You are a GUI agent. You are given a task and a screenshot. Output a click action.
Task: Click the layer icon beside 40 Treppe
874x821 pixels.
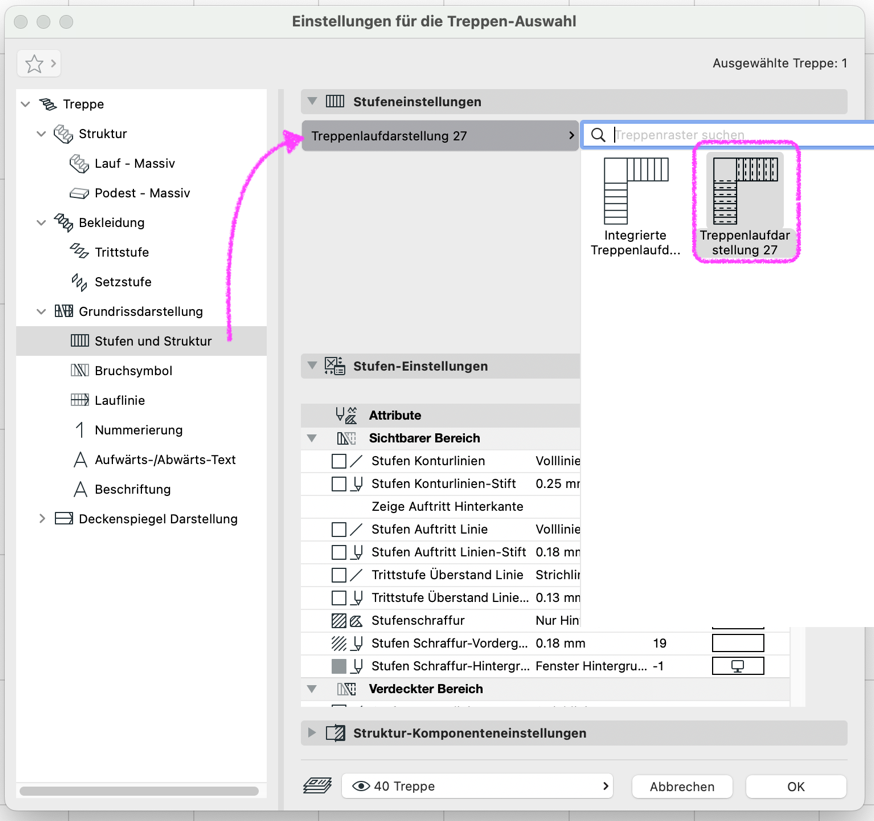click(x=317, y=786)
